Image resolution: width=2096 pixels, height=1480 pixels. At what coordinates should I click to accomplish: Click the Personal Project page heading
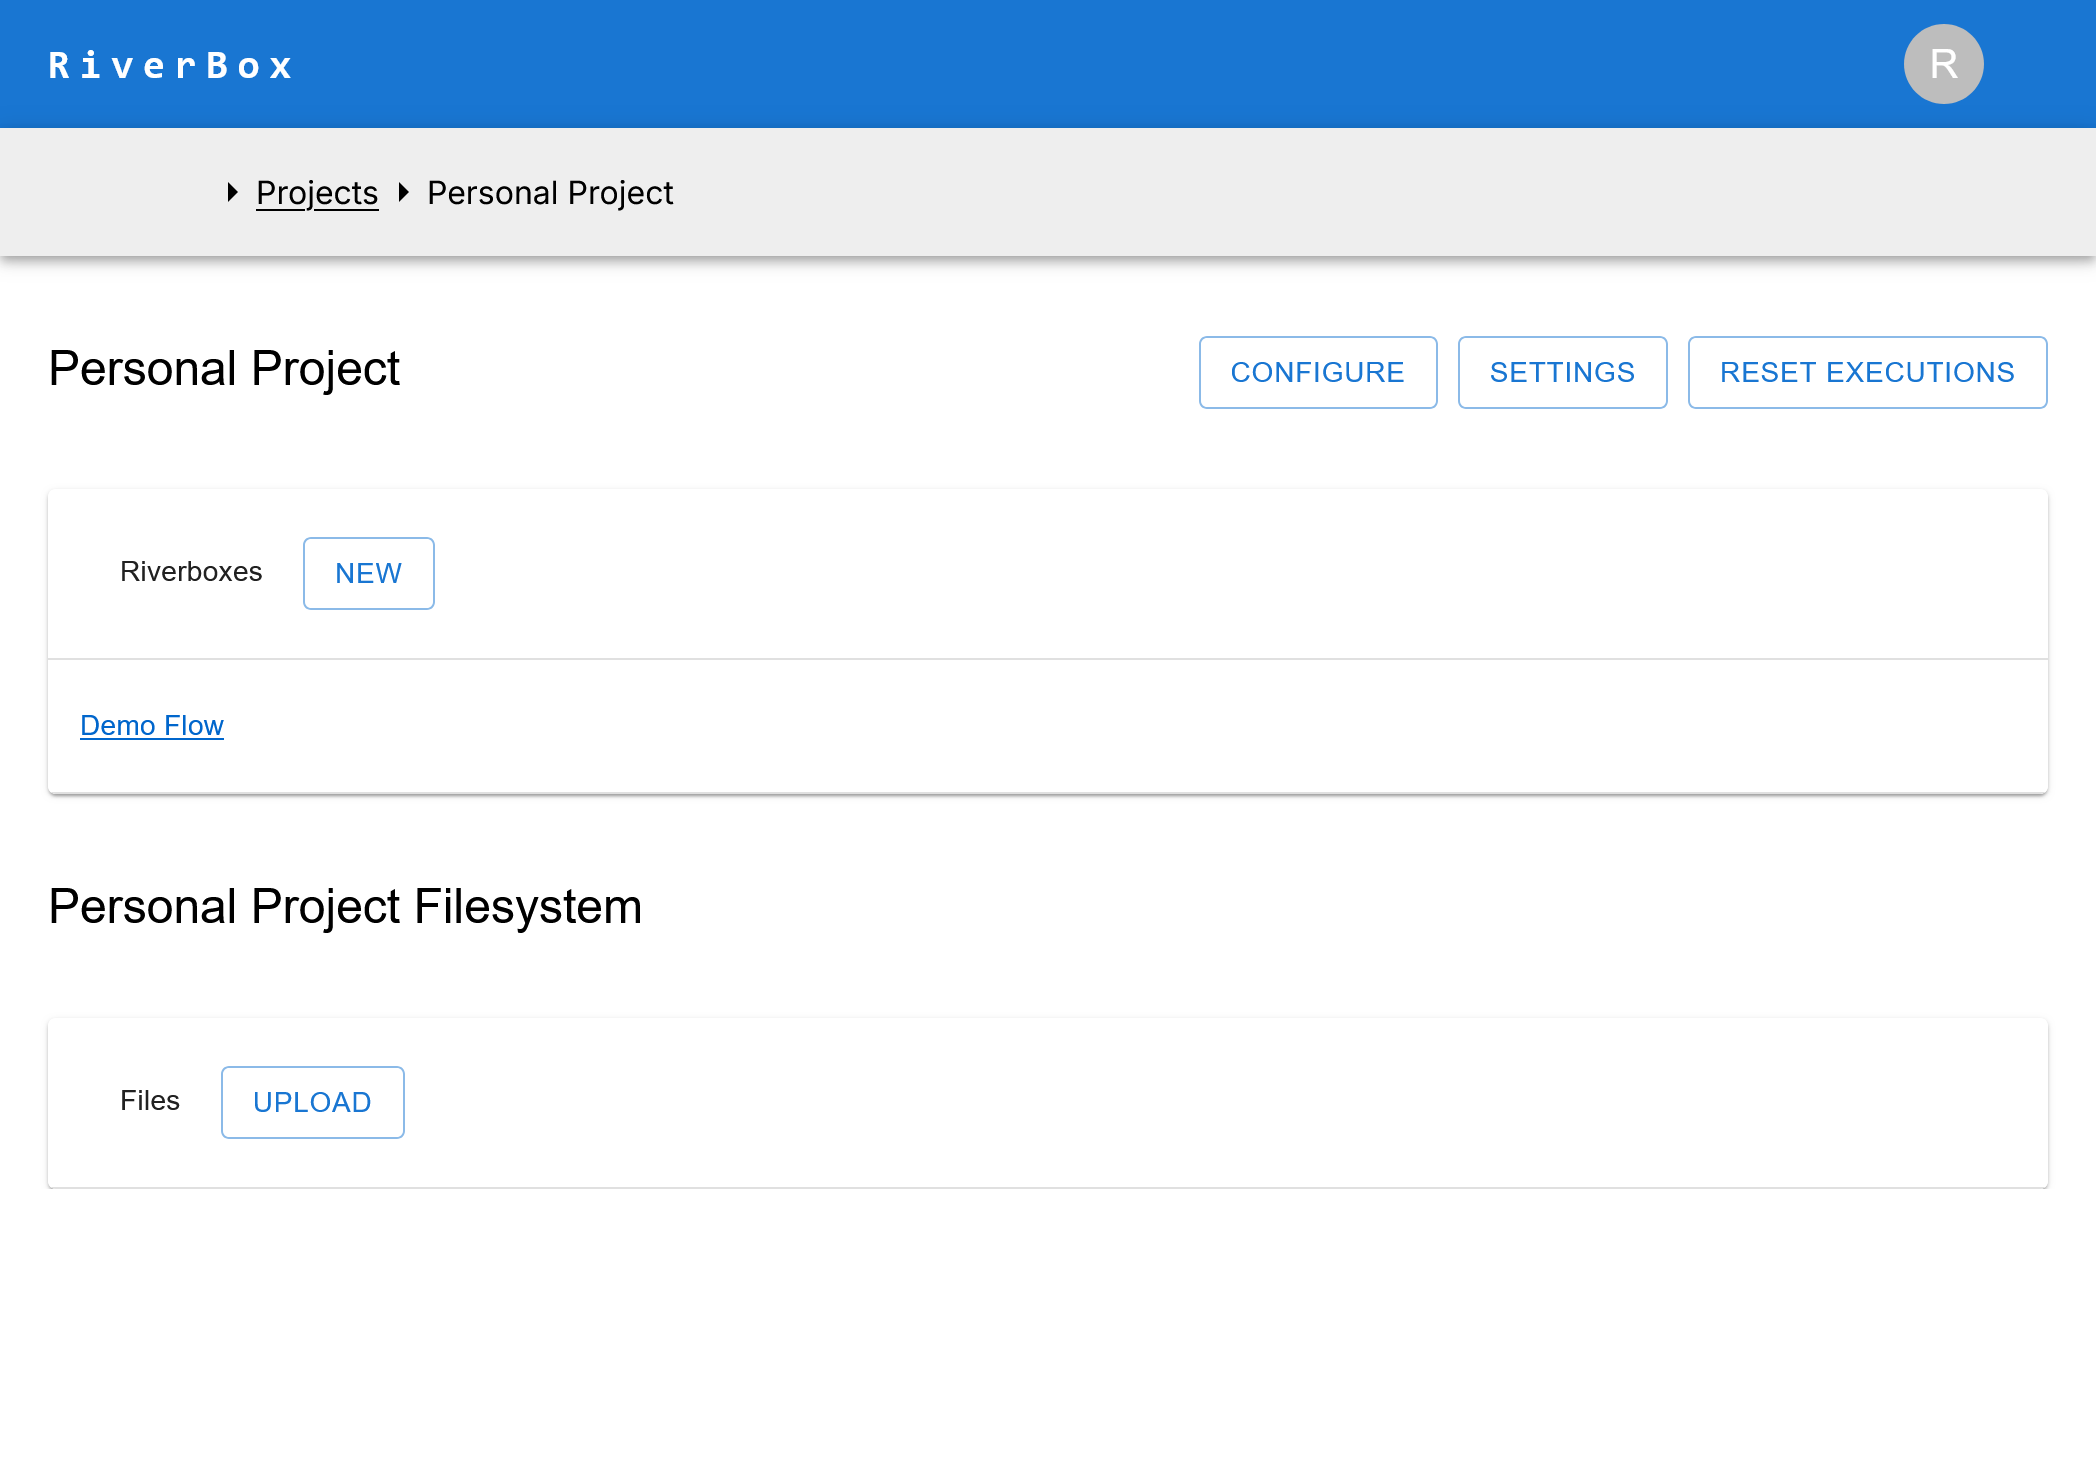tap(223, 369)
